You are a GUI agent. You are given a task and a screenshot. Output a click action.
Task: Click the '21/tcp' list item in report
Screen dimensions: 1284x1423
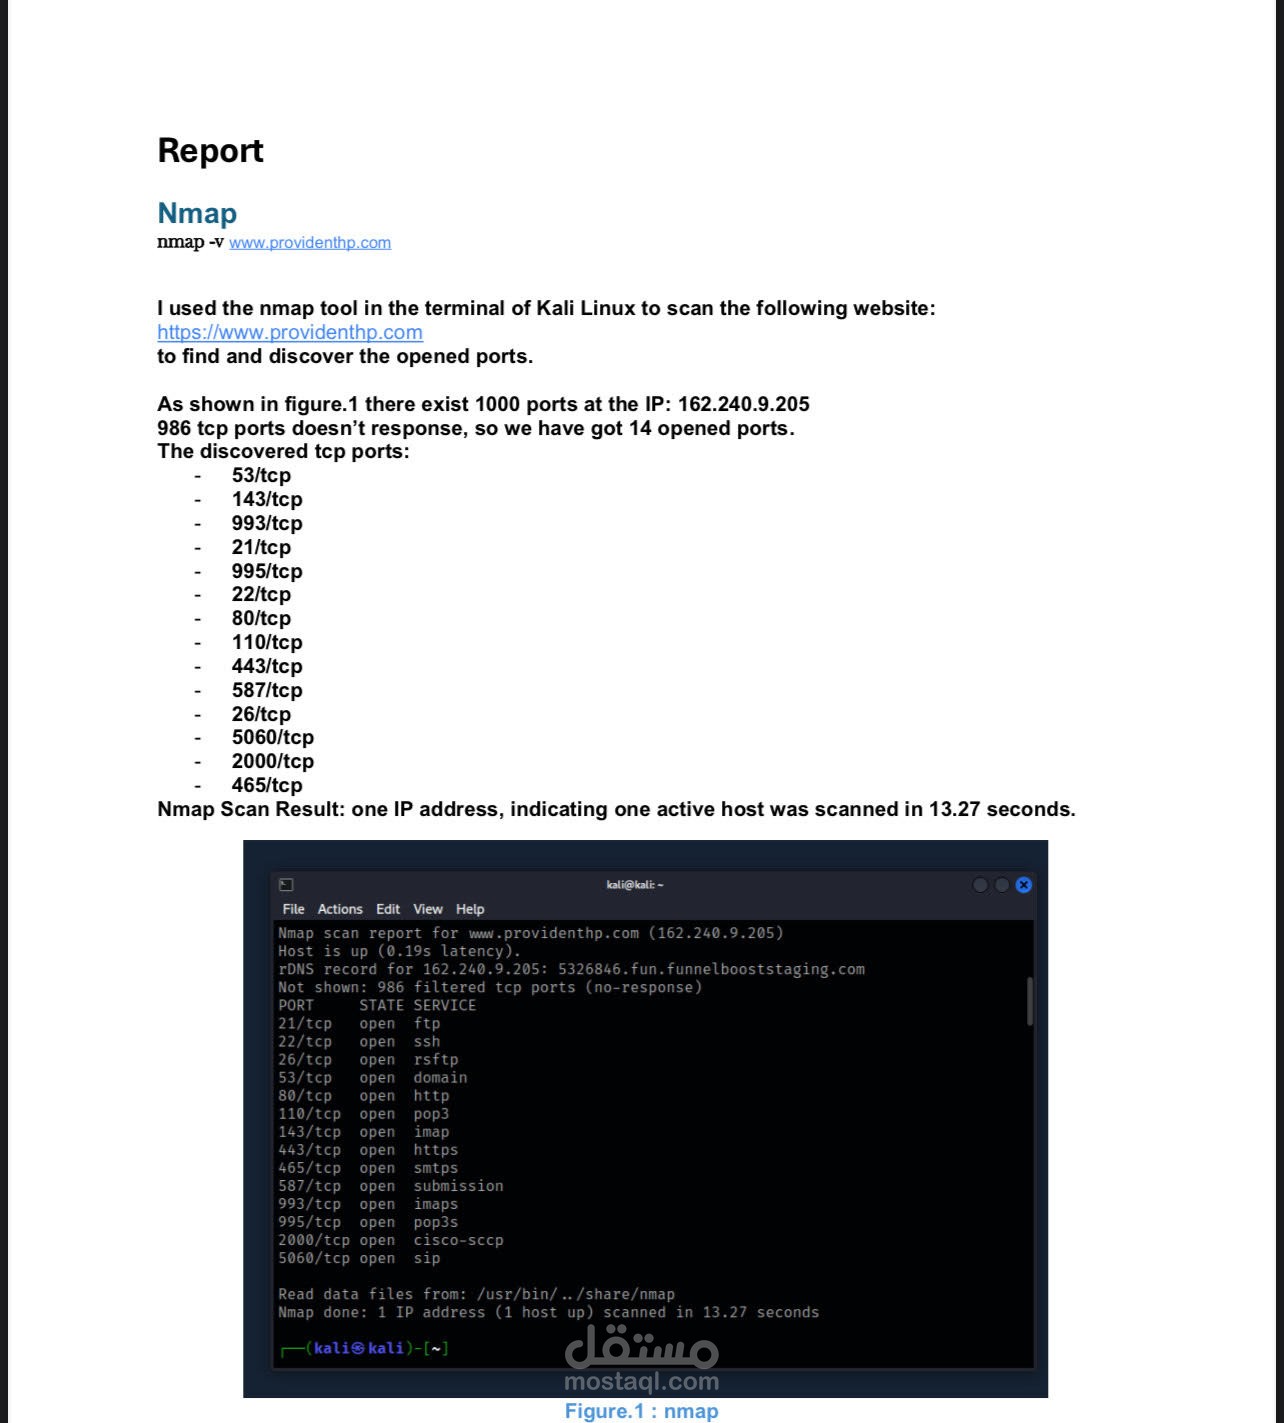click(261, 547)
